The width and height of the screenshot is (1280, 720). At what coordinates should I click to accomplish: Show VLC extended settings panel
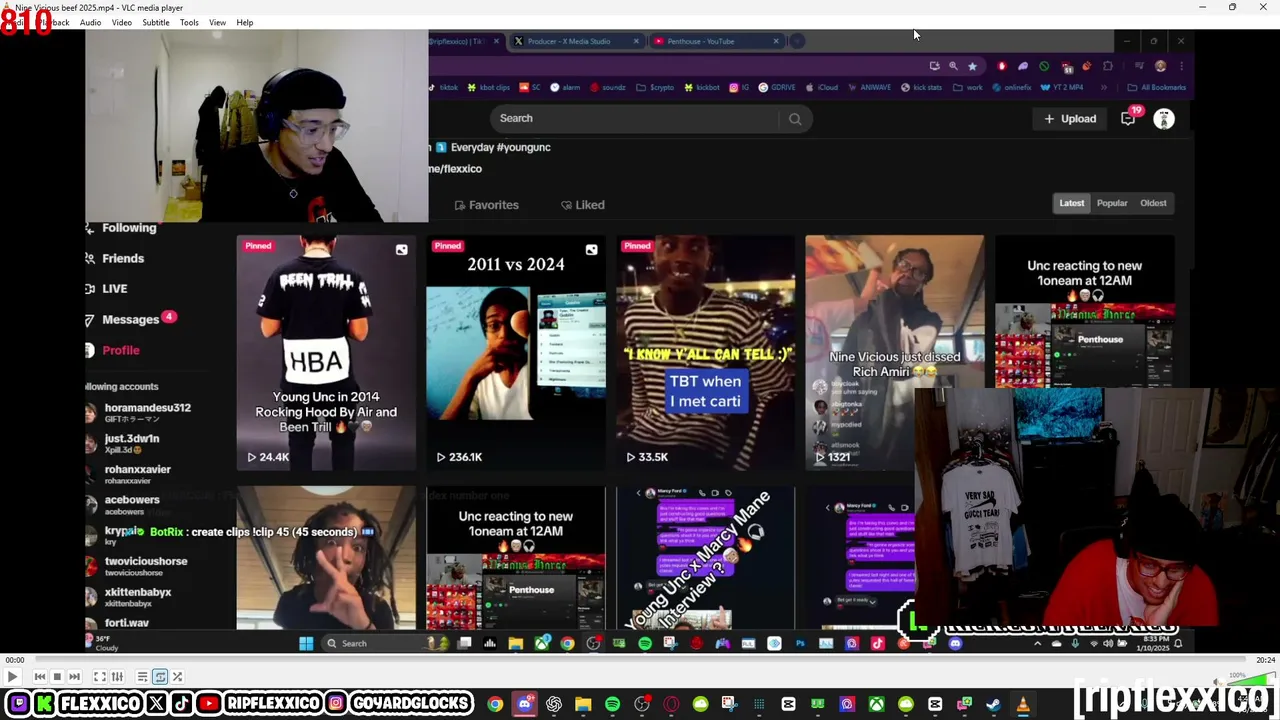click(117, 677)
